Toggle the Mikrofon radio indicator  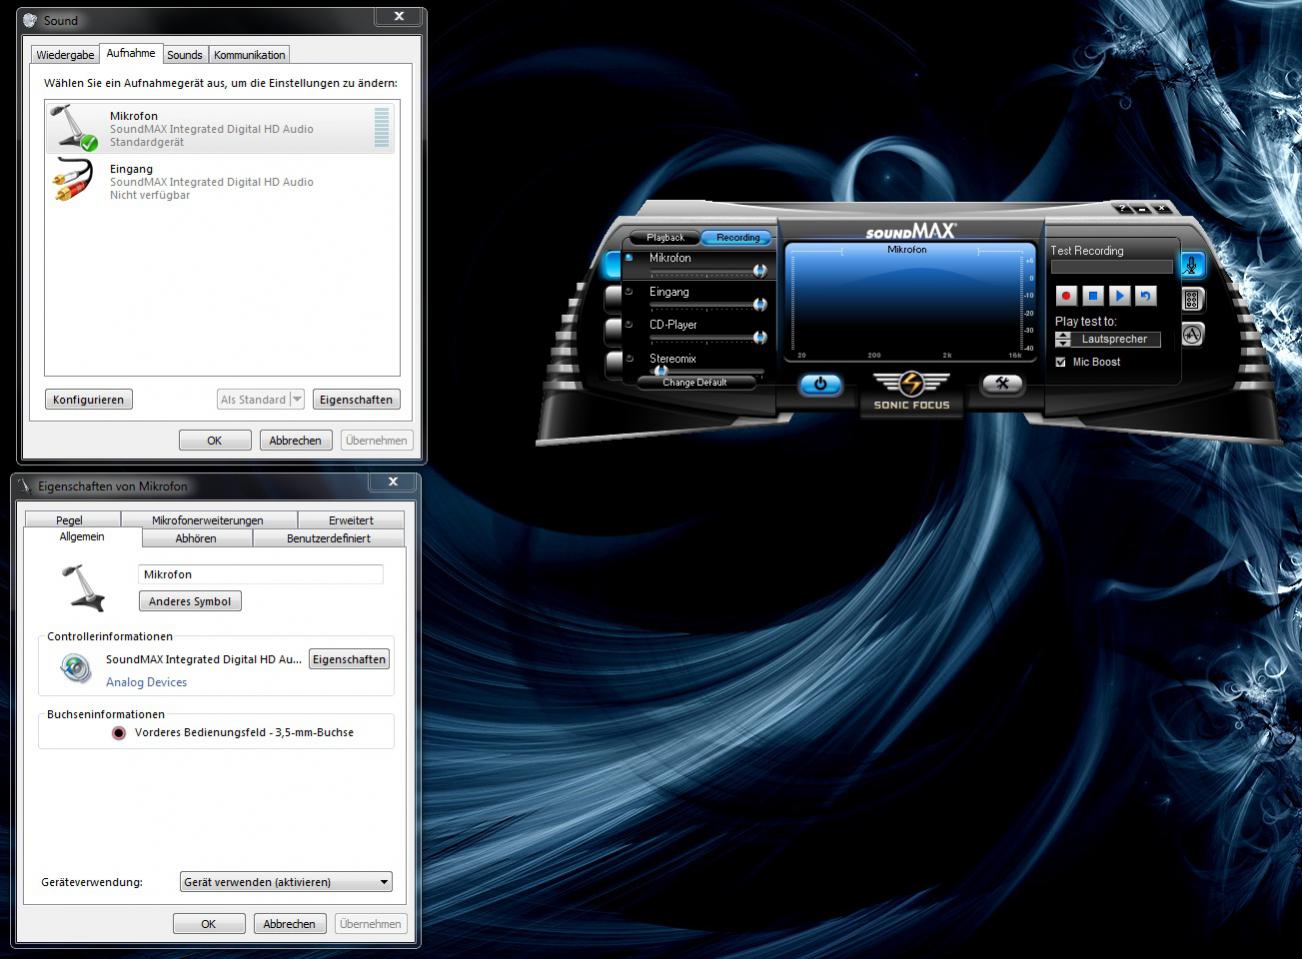coord(629,258)
